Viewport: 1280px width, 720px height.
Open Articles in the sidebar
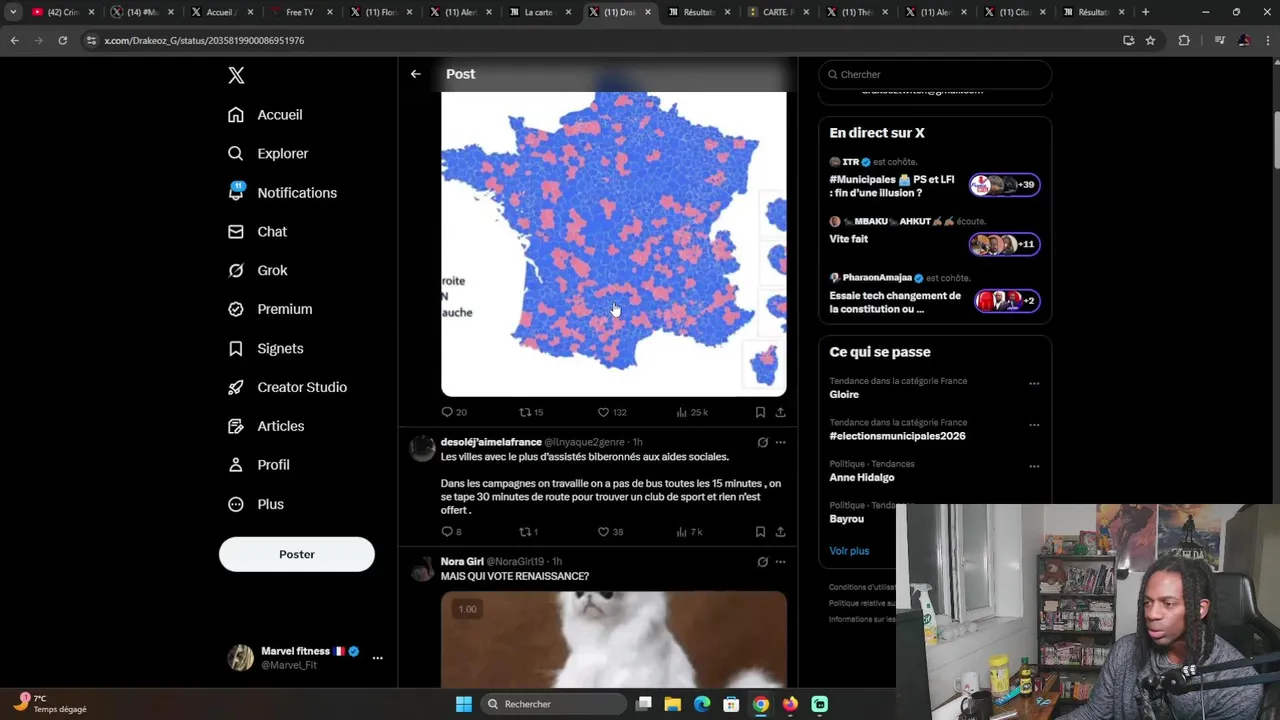[266, 427]
